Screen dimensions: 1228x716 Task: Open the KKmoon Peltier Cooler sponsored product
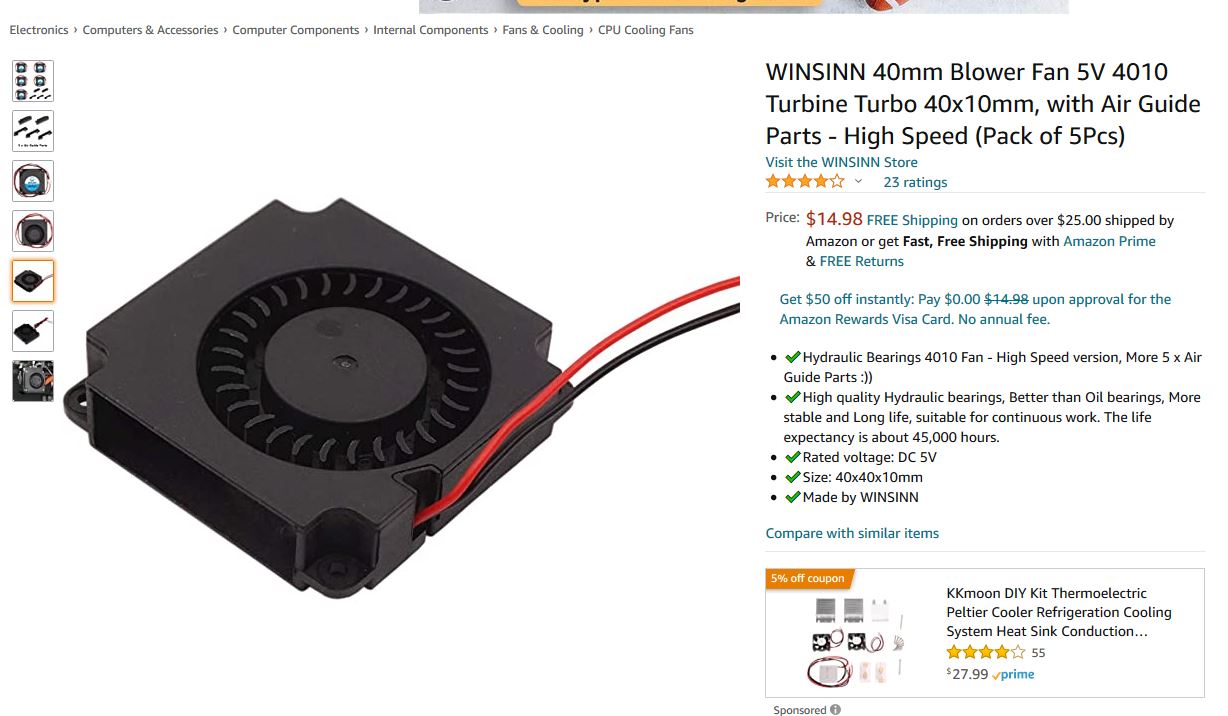(x=1059, y=612)
